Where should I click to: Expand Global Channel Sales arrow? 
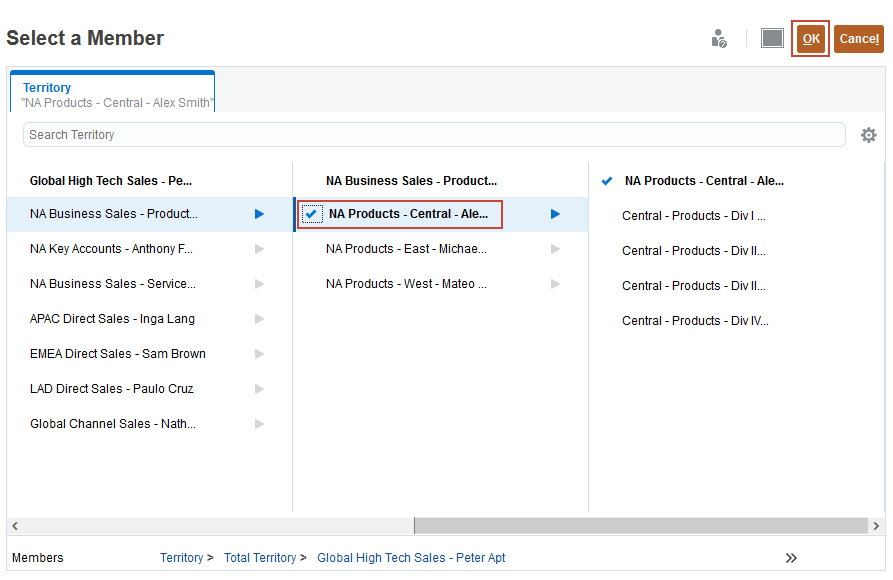coord(259,424)
